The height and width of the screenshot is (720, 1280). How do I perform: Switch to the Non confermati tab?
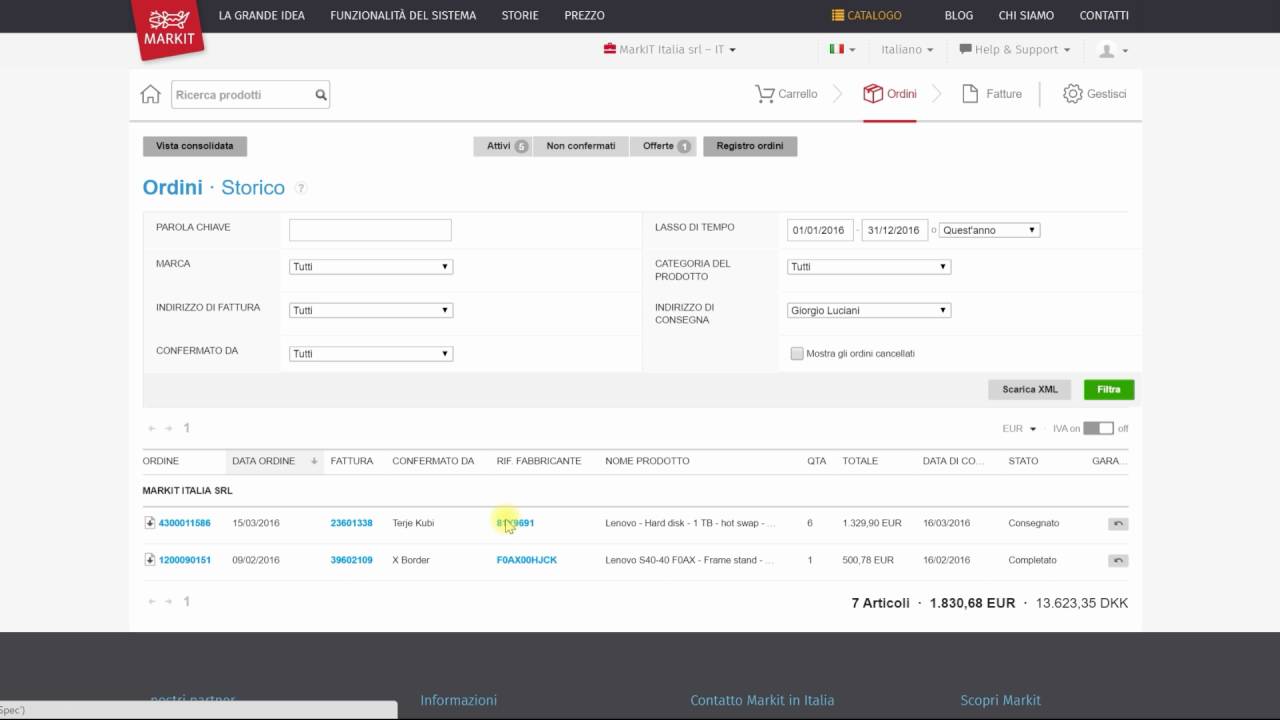click(x=581, y=146)
